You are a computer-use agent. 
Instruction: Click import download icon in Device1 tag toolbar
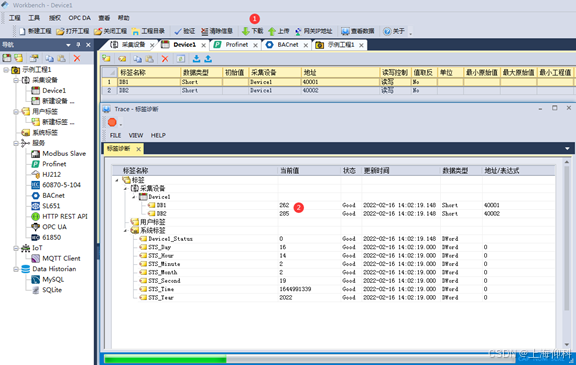click(197, 58)
